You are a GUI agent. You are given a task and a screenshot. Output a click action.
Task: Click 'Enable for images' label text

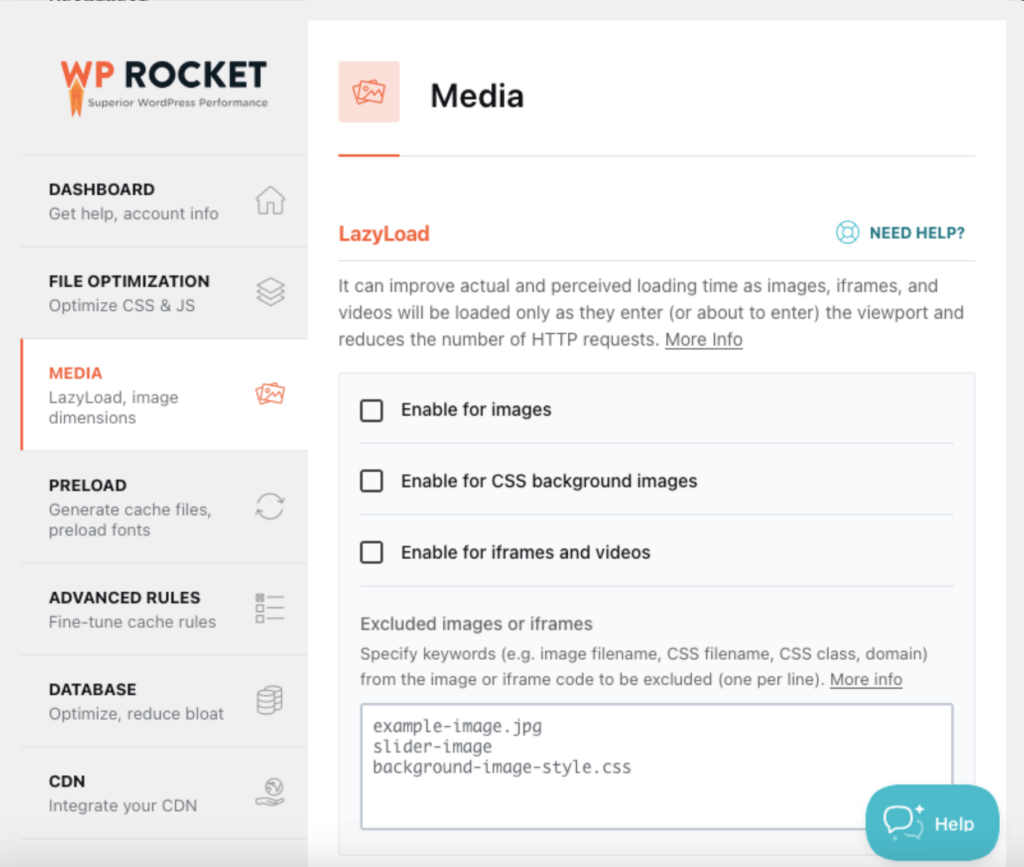pyautogui.click(x=476, y=409)
